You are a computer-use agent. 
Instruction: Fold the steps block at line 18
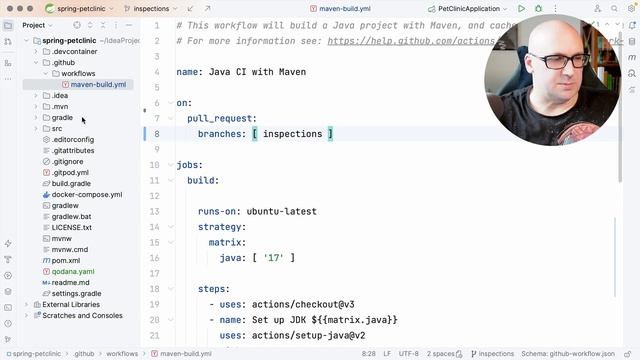coord(171,289)
